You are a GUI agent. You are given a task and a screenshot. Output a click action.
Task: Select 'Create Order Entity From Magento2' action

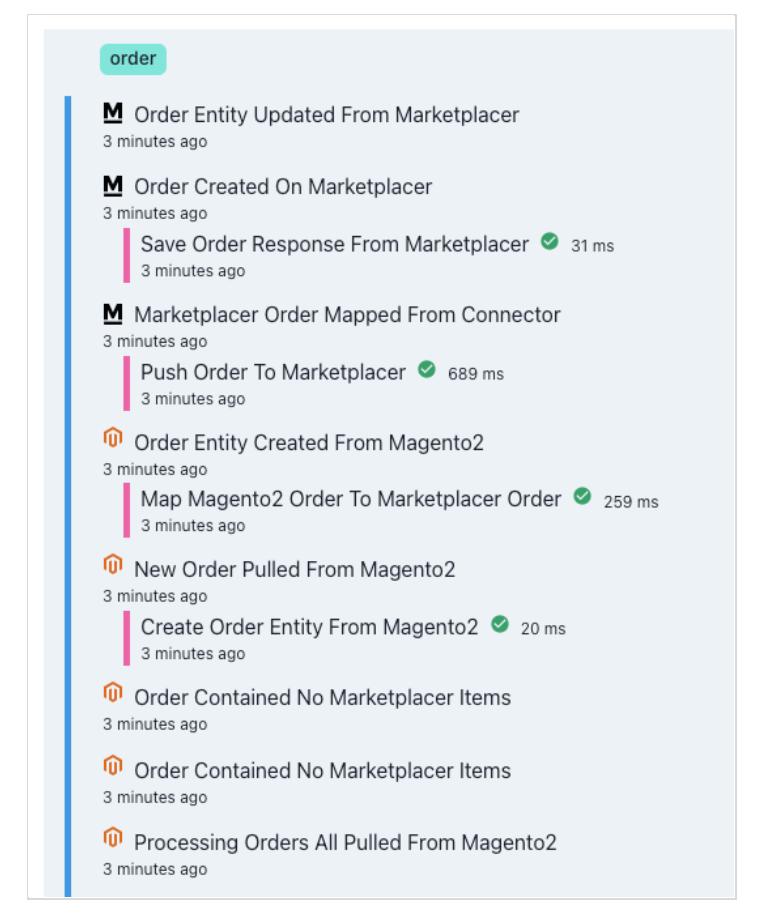click(x=309, y=627)
